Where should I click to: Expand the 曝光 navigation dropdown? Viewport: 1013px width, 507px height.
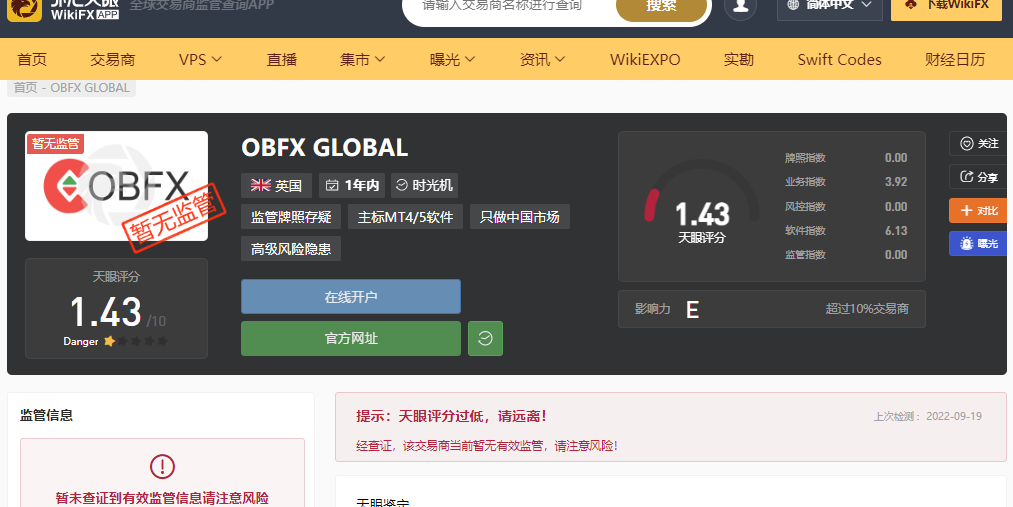pos(452,59)
